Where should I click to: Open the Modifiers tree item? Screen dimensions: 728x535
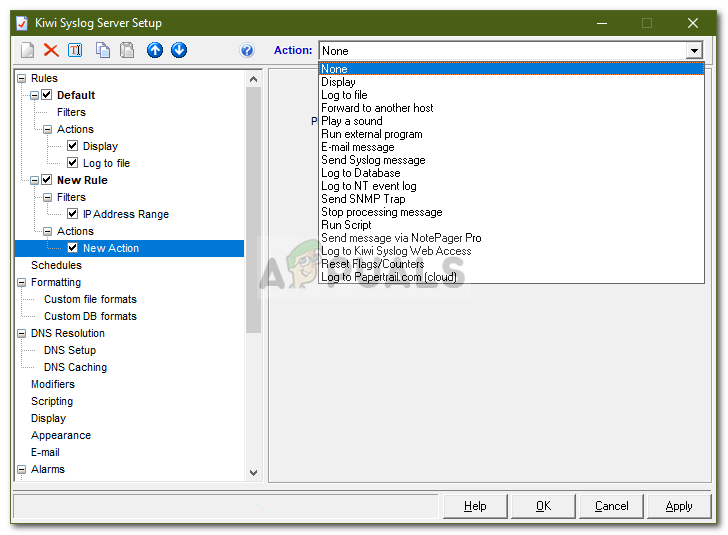click(x=52, y=384)
